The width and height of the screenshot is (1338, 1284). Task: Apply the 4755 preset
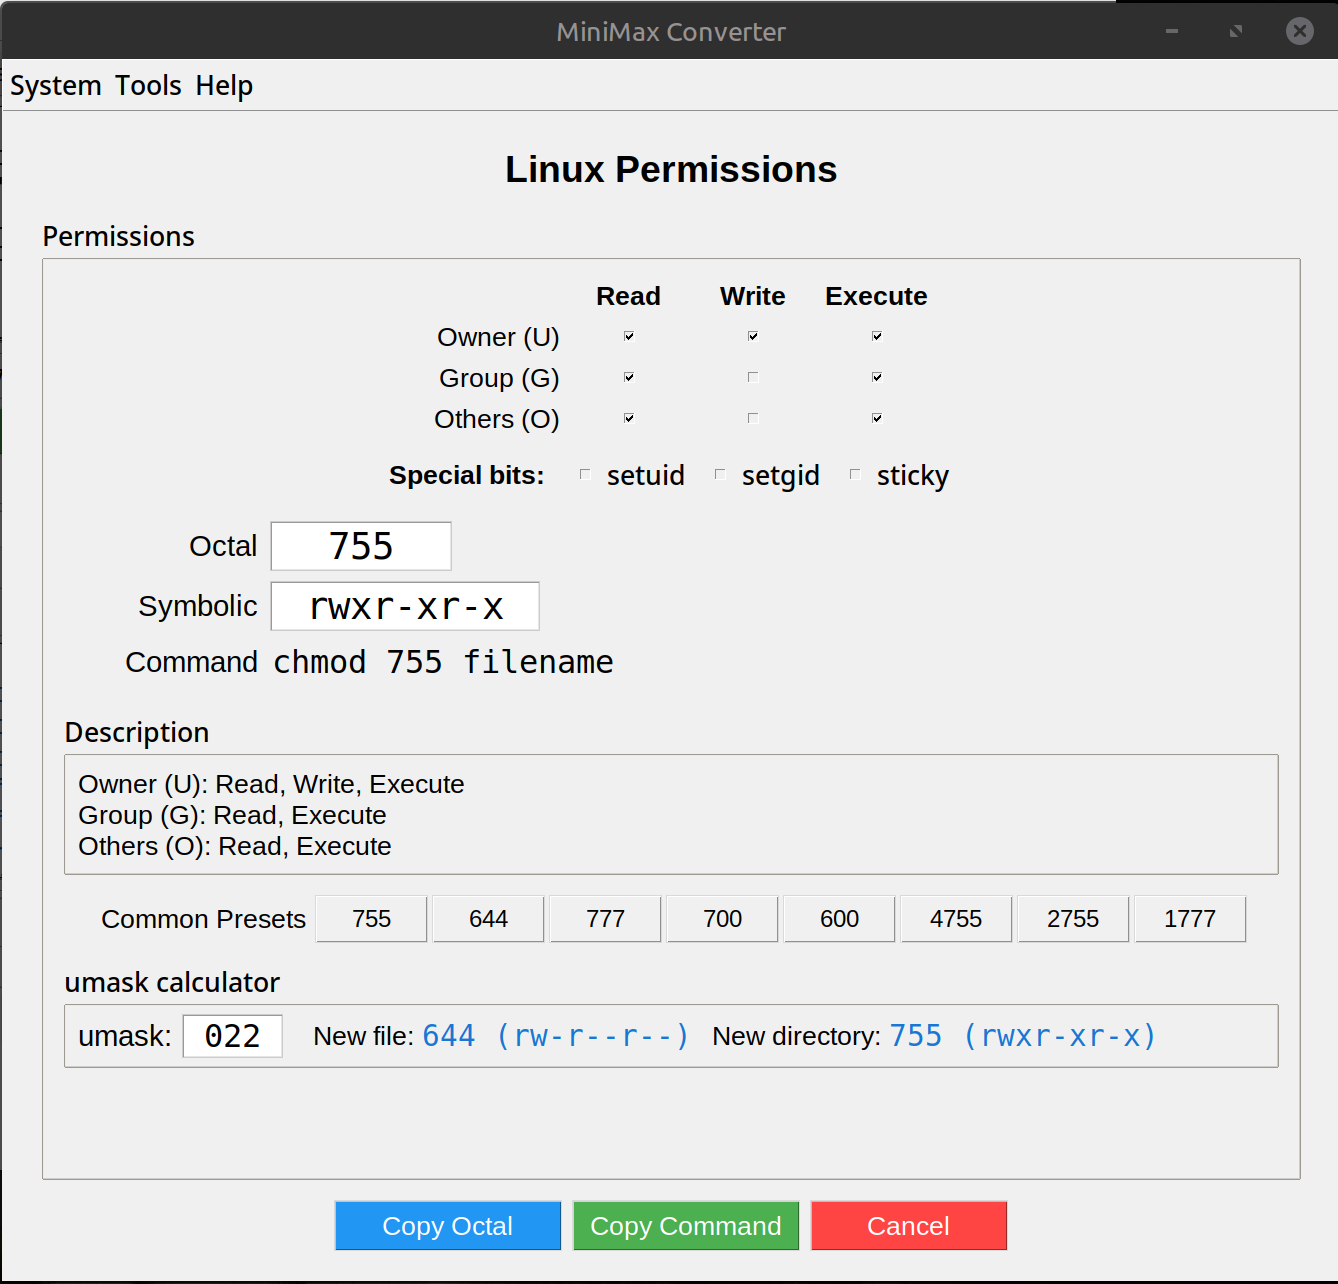[x=957, y=919]
